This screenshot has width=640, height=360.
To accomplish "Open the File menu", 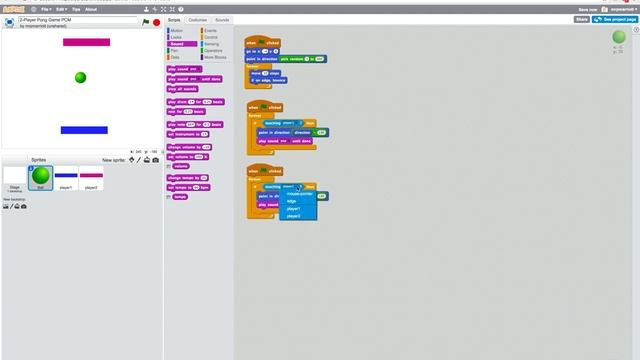I will pos(46,9).
